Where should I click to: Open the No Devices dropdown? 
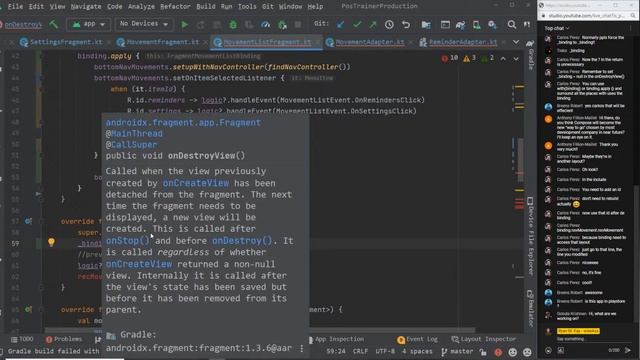144,24
